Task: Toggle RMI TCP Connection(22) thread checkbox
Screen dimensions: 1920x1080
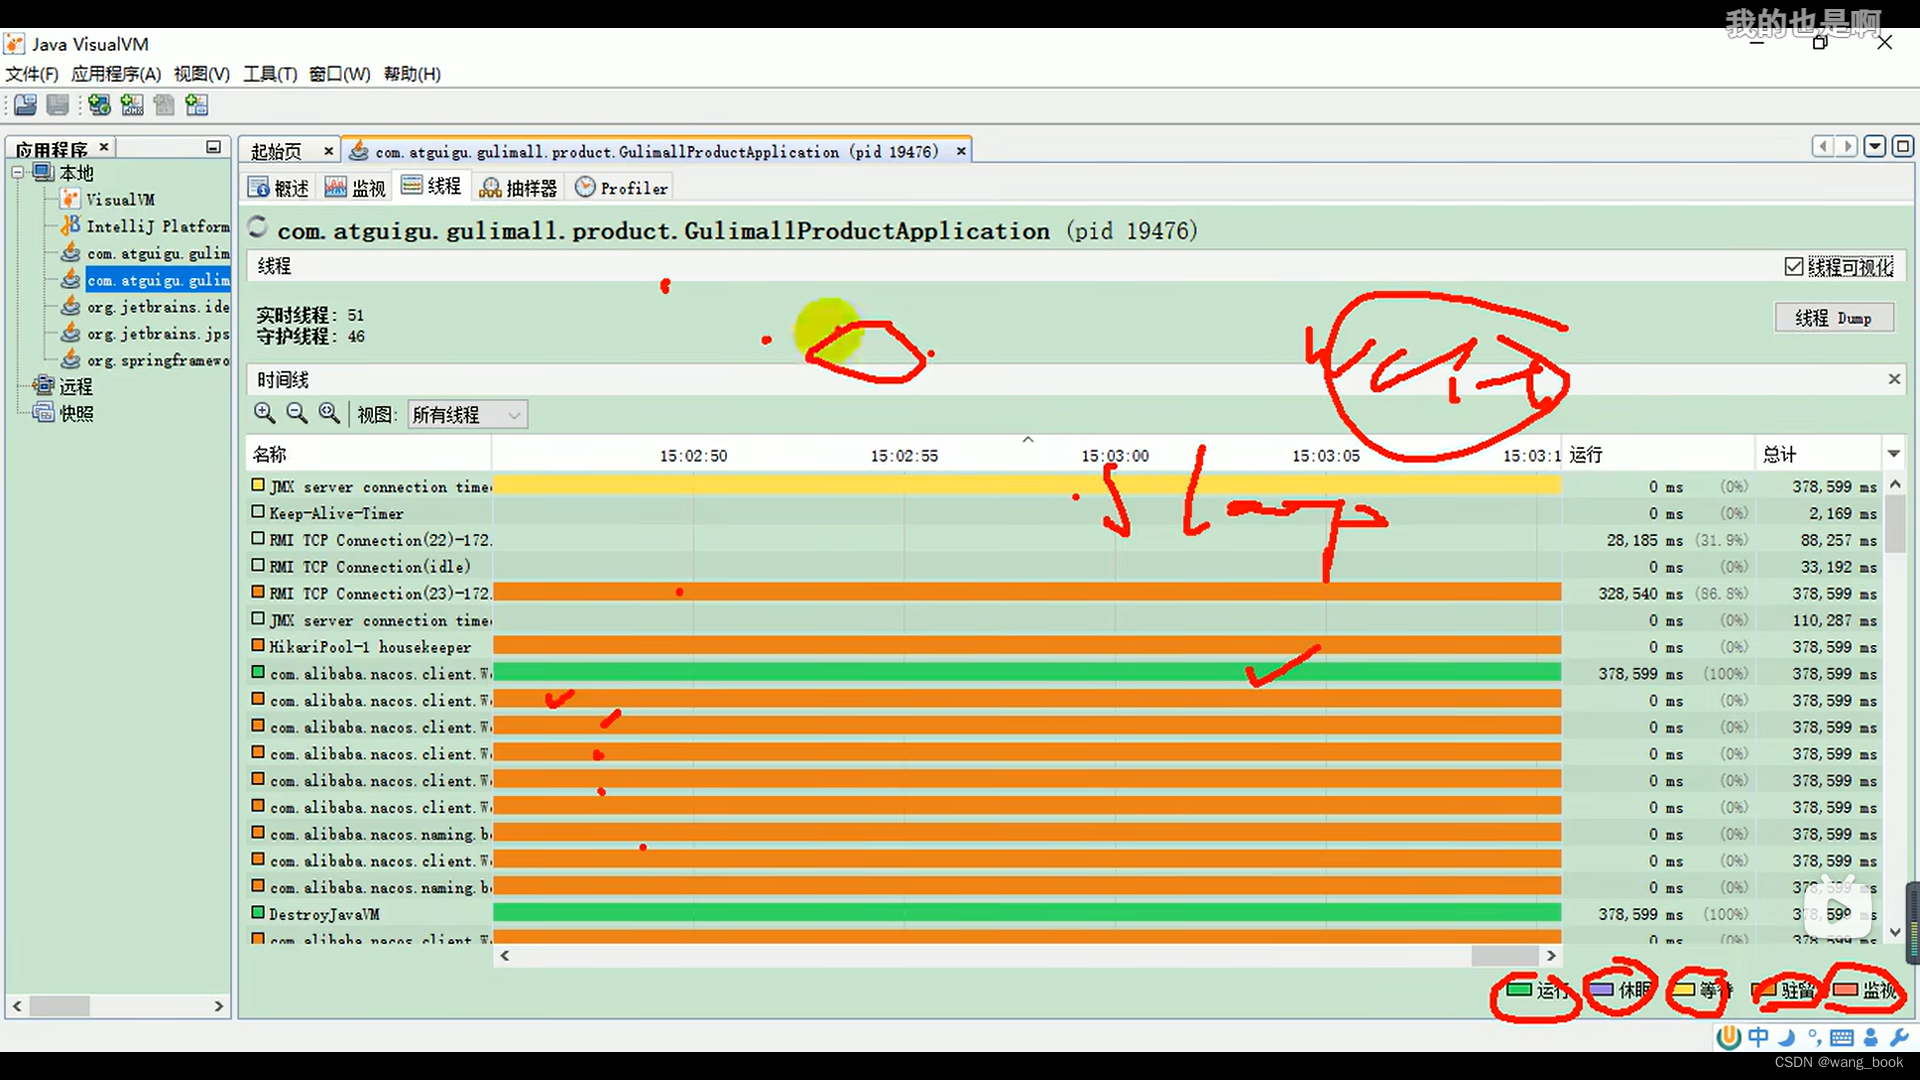Action: pyautogui.click(x=258, y=539)
